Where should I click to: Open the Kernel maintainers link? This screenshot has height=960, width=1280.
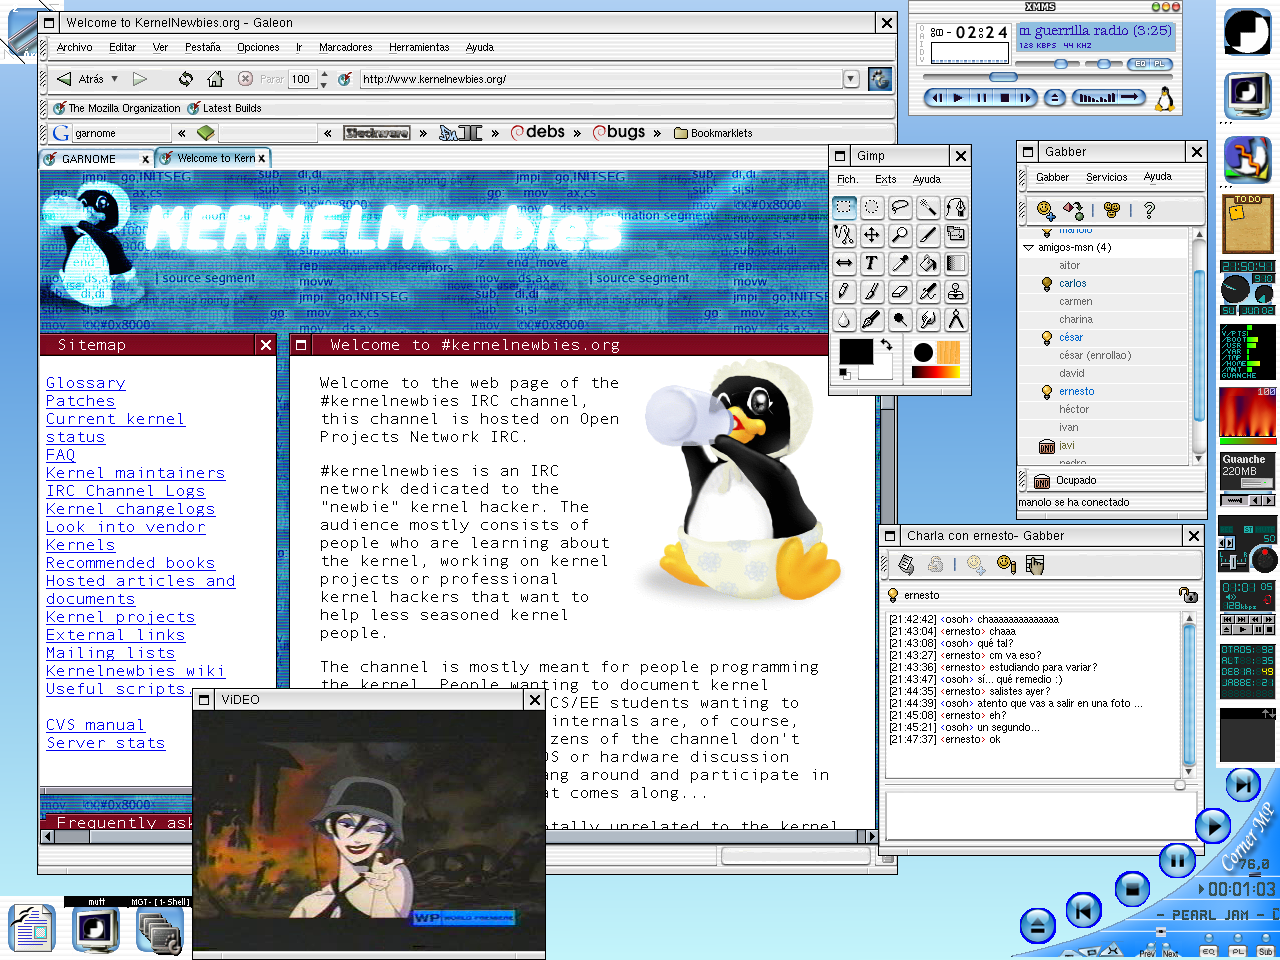135,473
